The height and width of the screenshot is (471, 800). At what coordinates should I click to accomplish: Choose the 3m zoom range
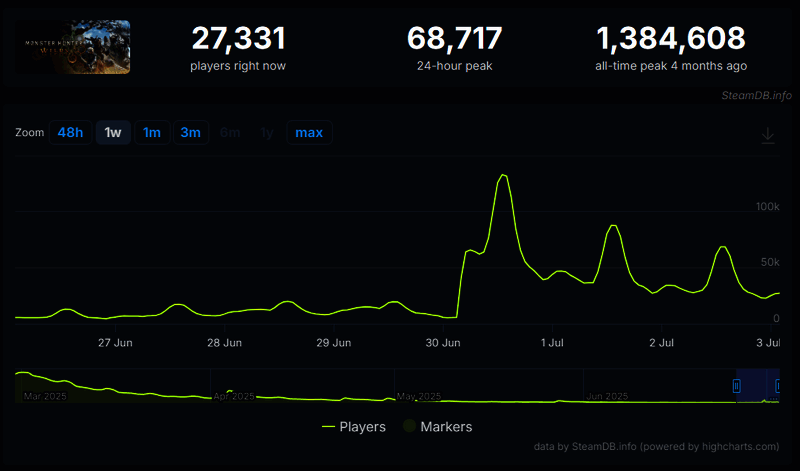[190, 133]
